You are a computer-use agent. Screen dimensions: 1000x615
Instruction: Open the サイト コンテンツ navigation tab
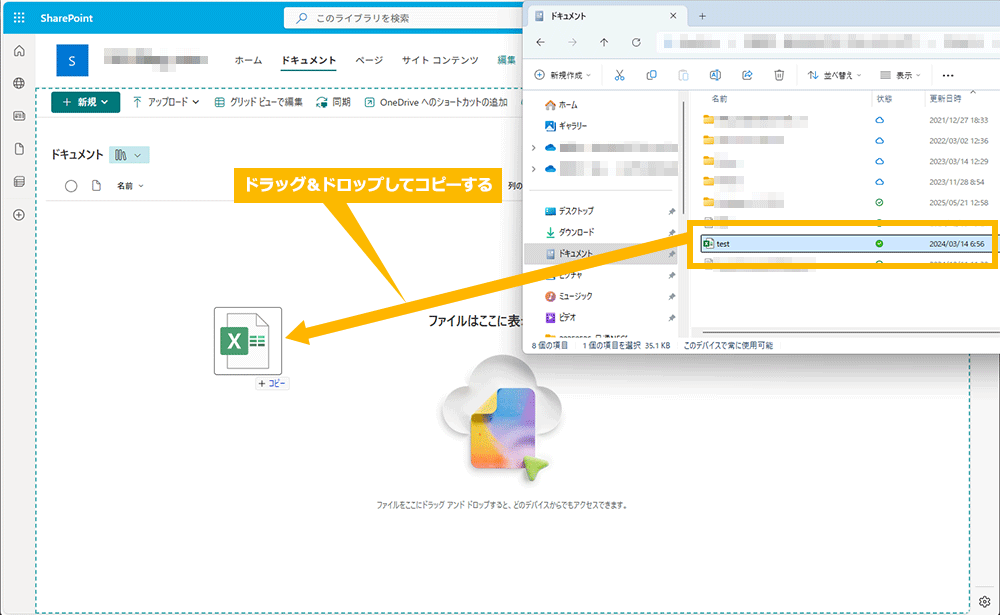440,60
